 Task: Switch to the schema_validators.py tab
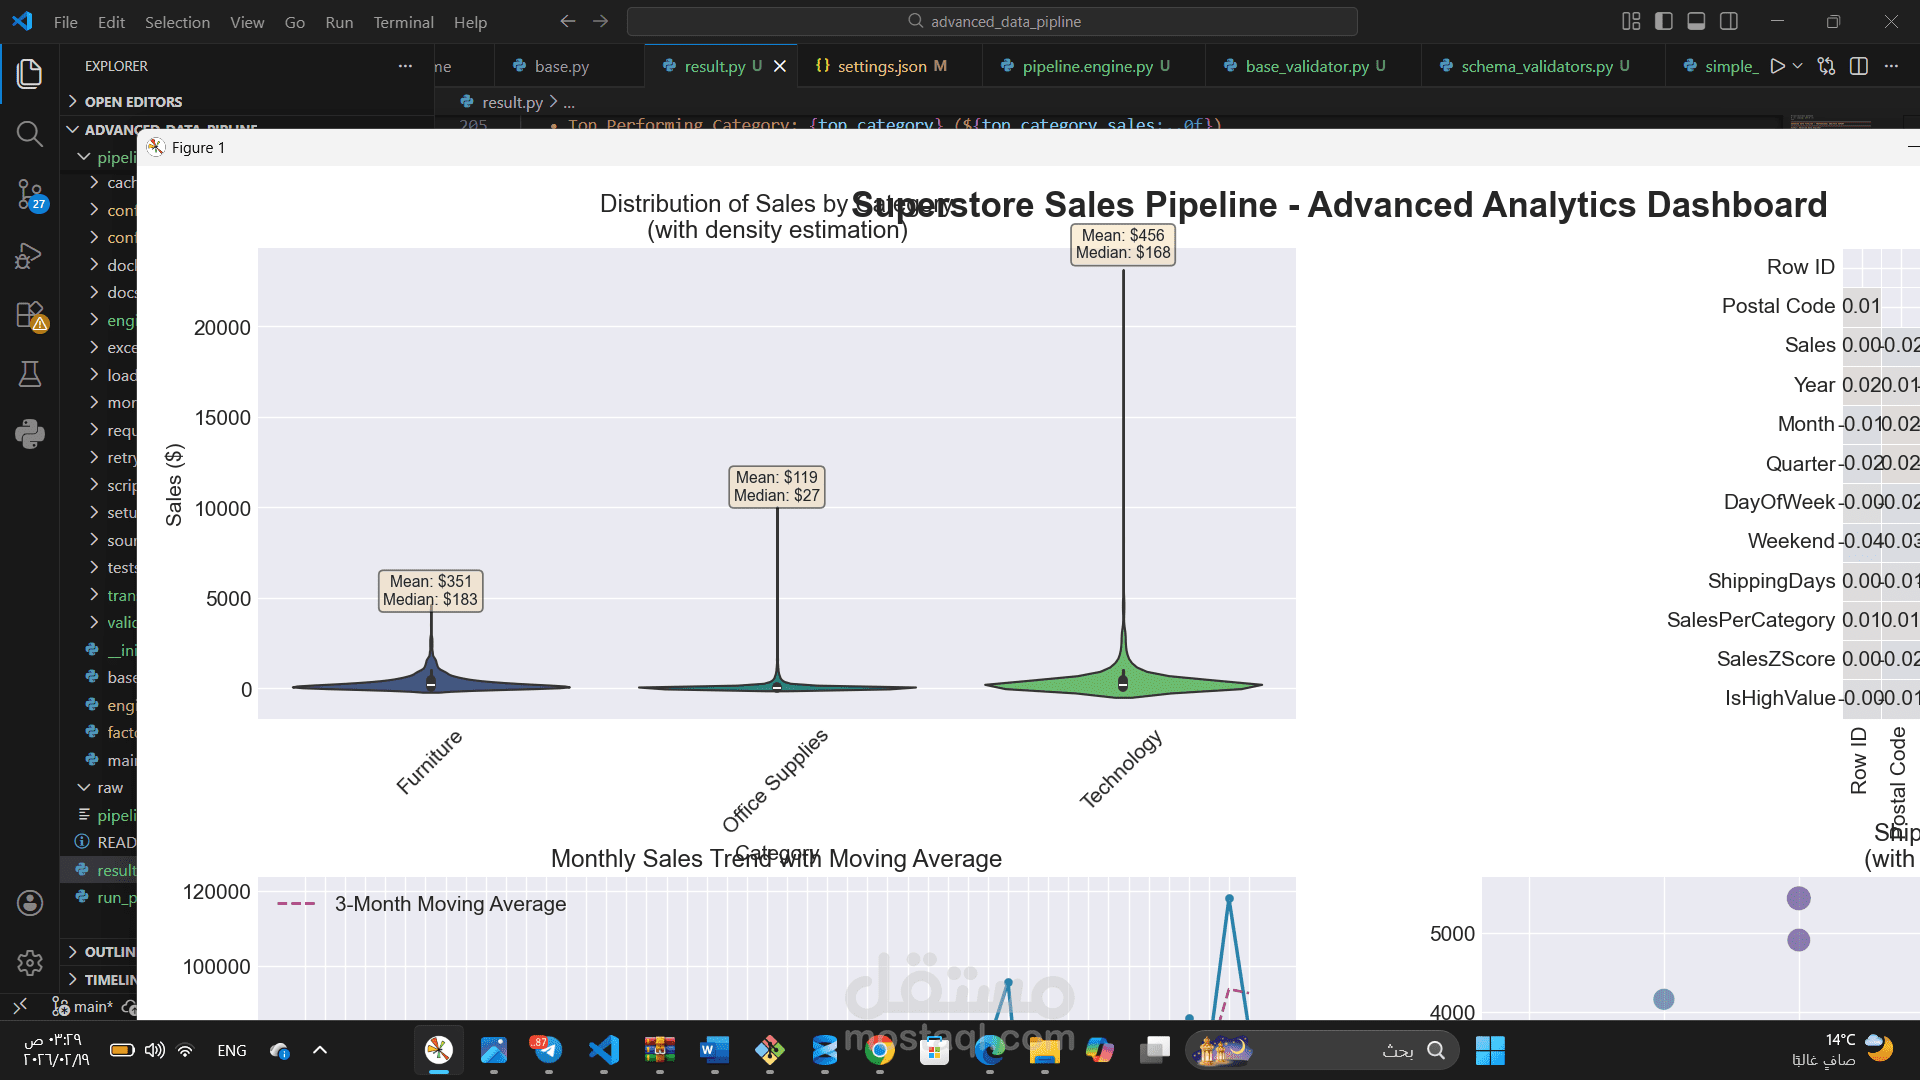1537,66
